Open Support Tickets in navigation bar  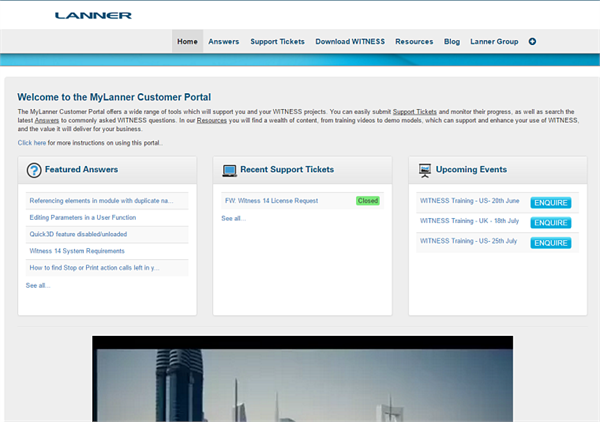pyautogui.click(x=277, y=41)
